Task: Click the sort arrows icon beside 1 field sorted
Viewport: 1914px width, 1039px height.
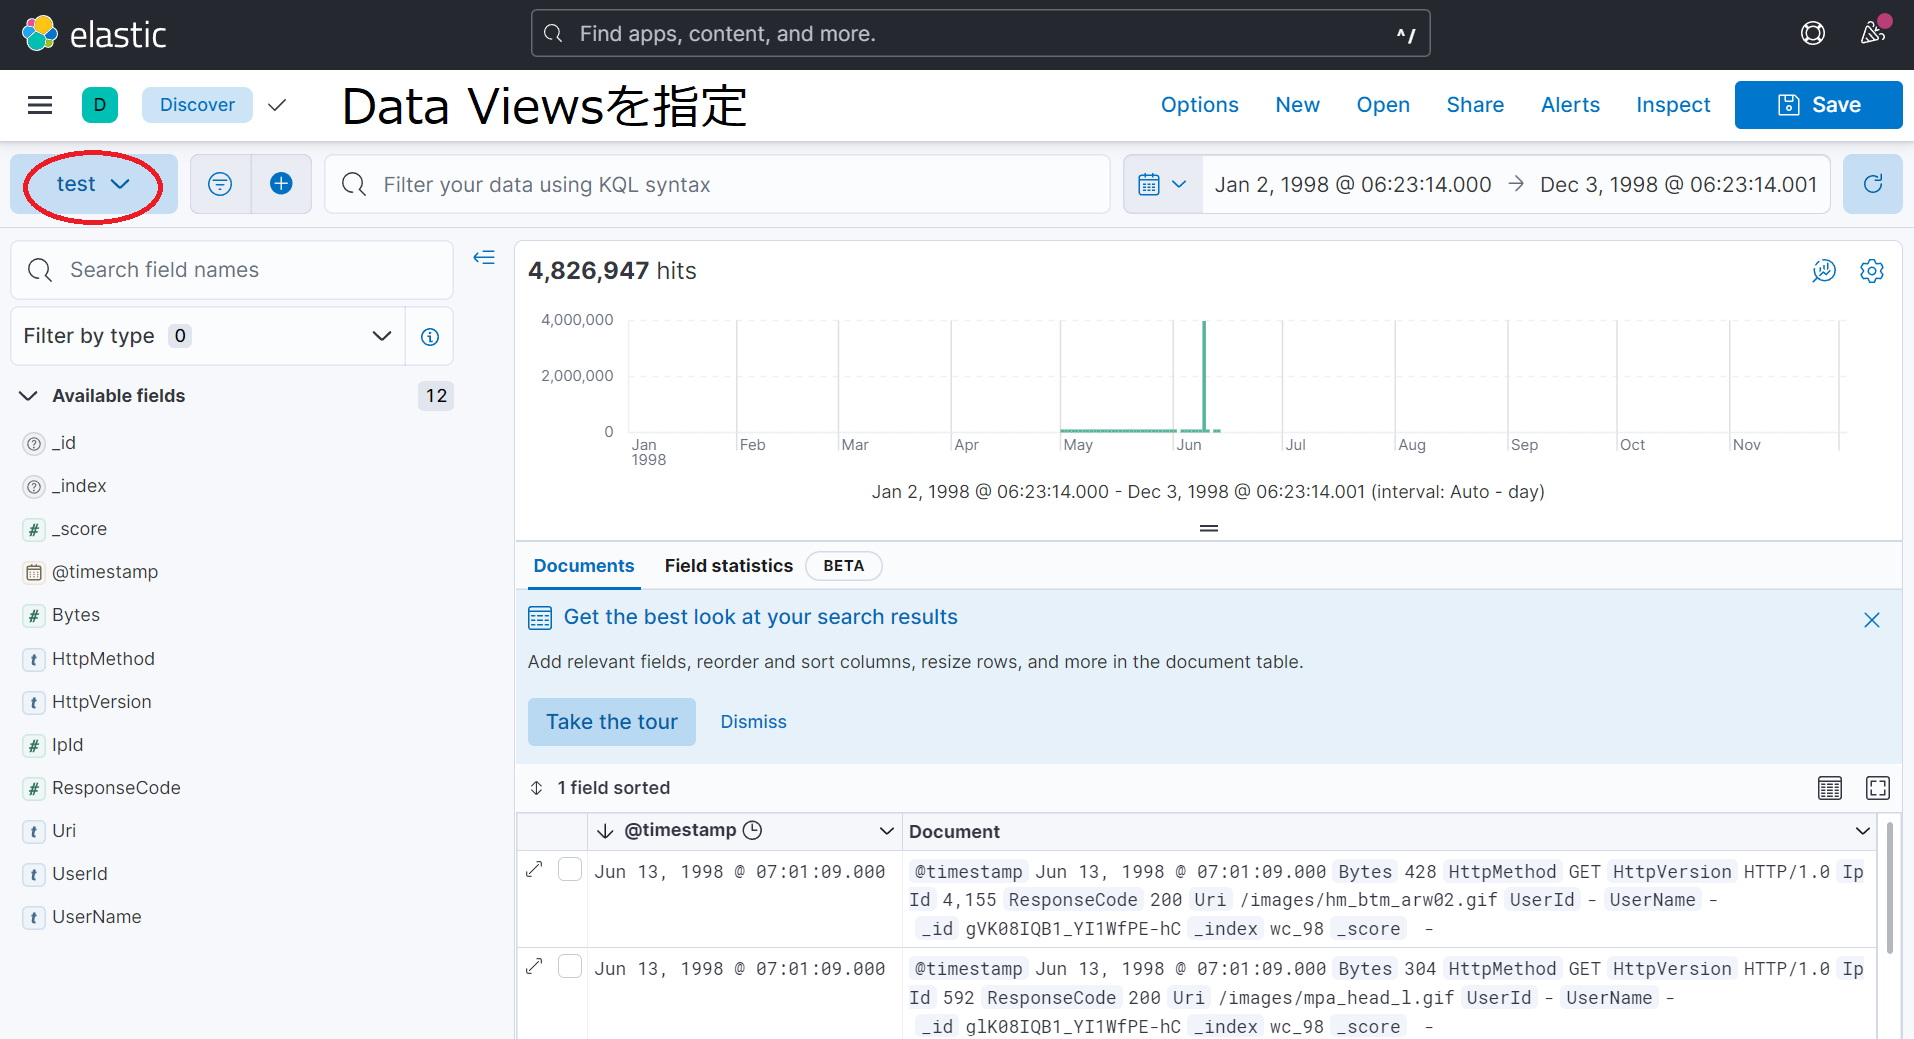Action: point(537,788)
